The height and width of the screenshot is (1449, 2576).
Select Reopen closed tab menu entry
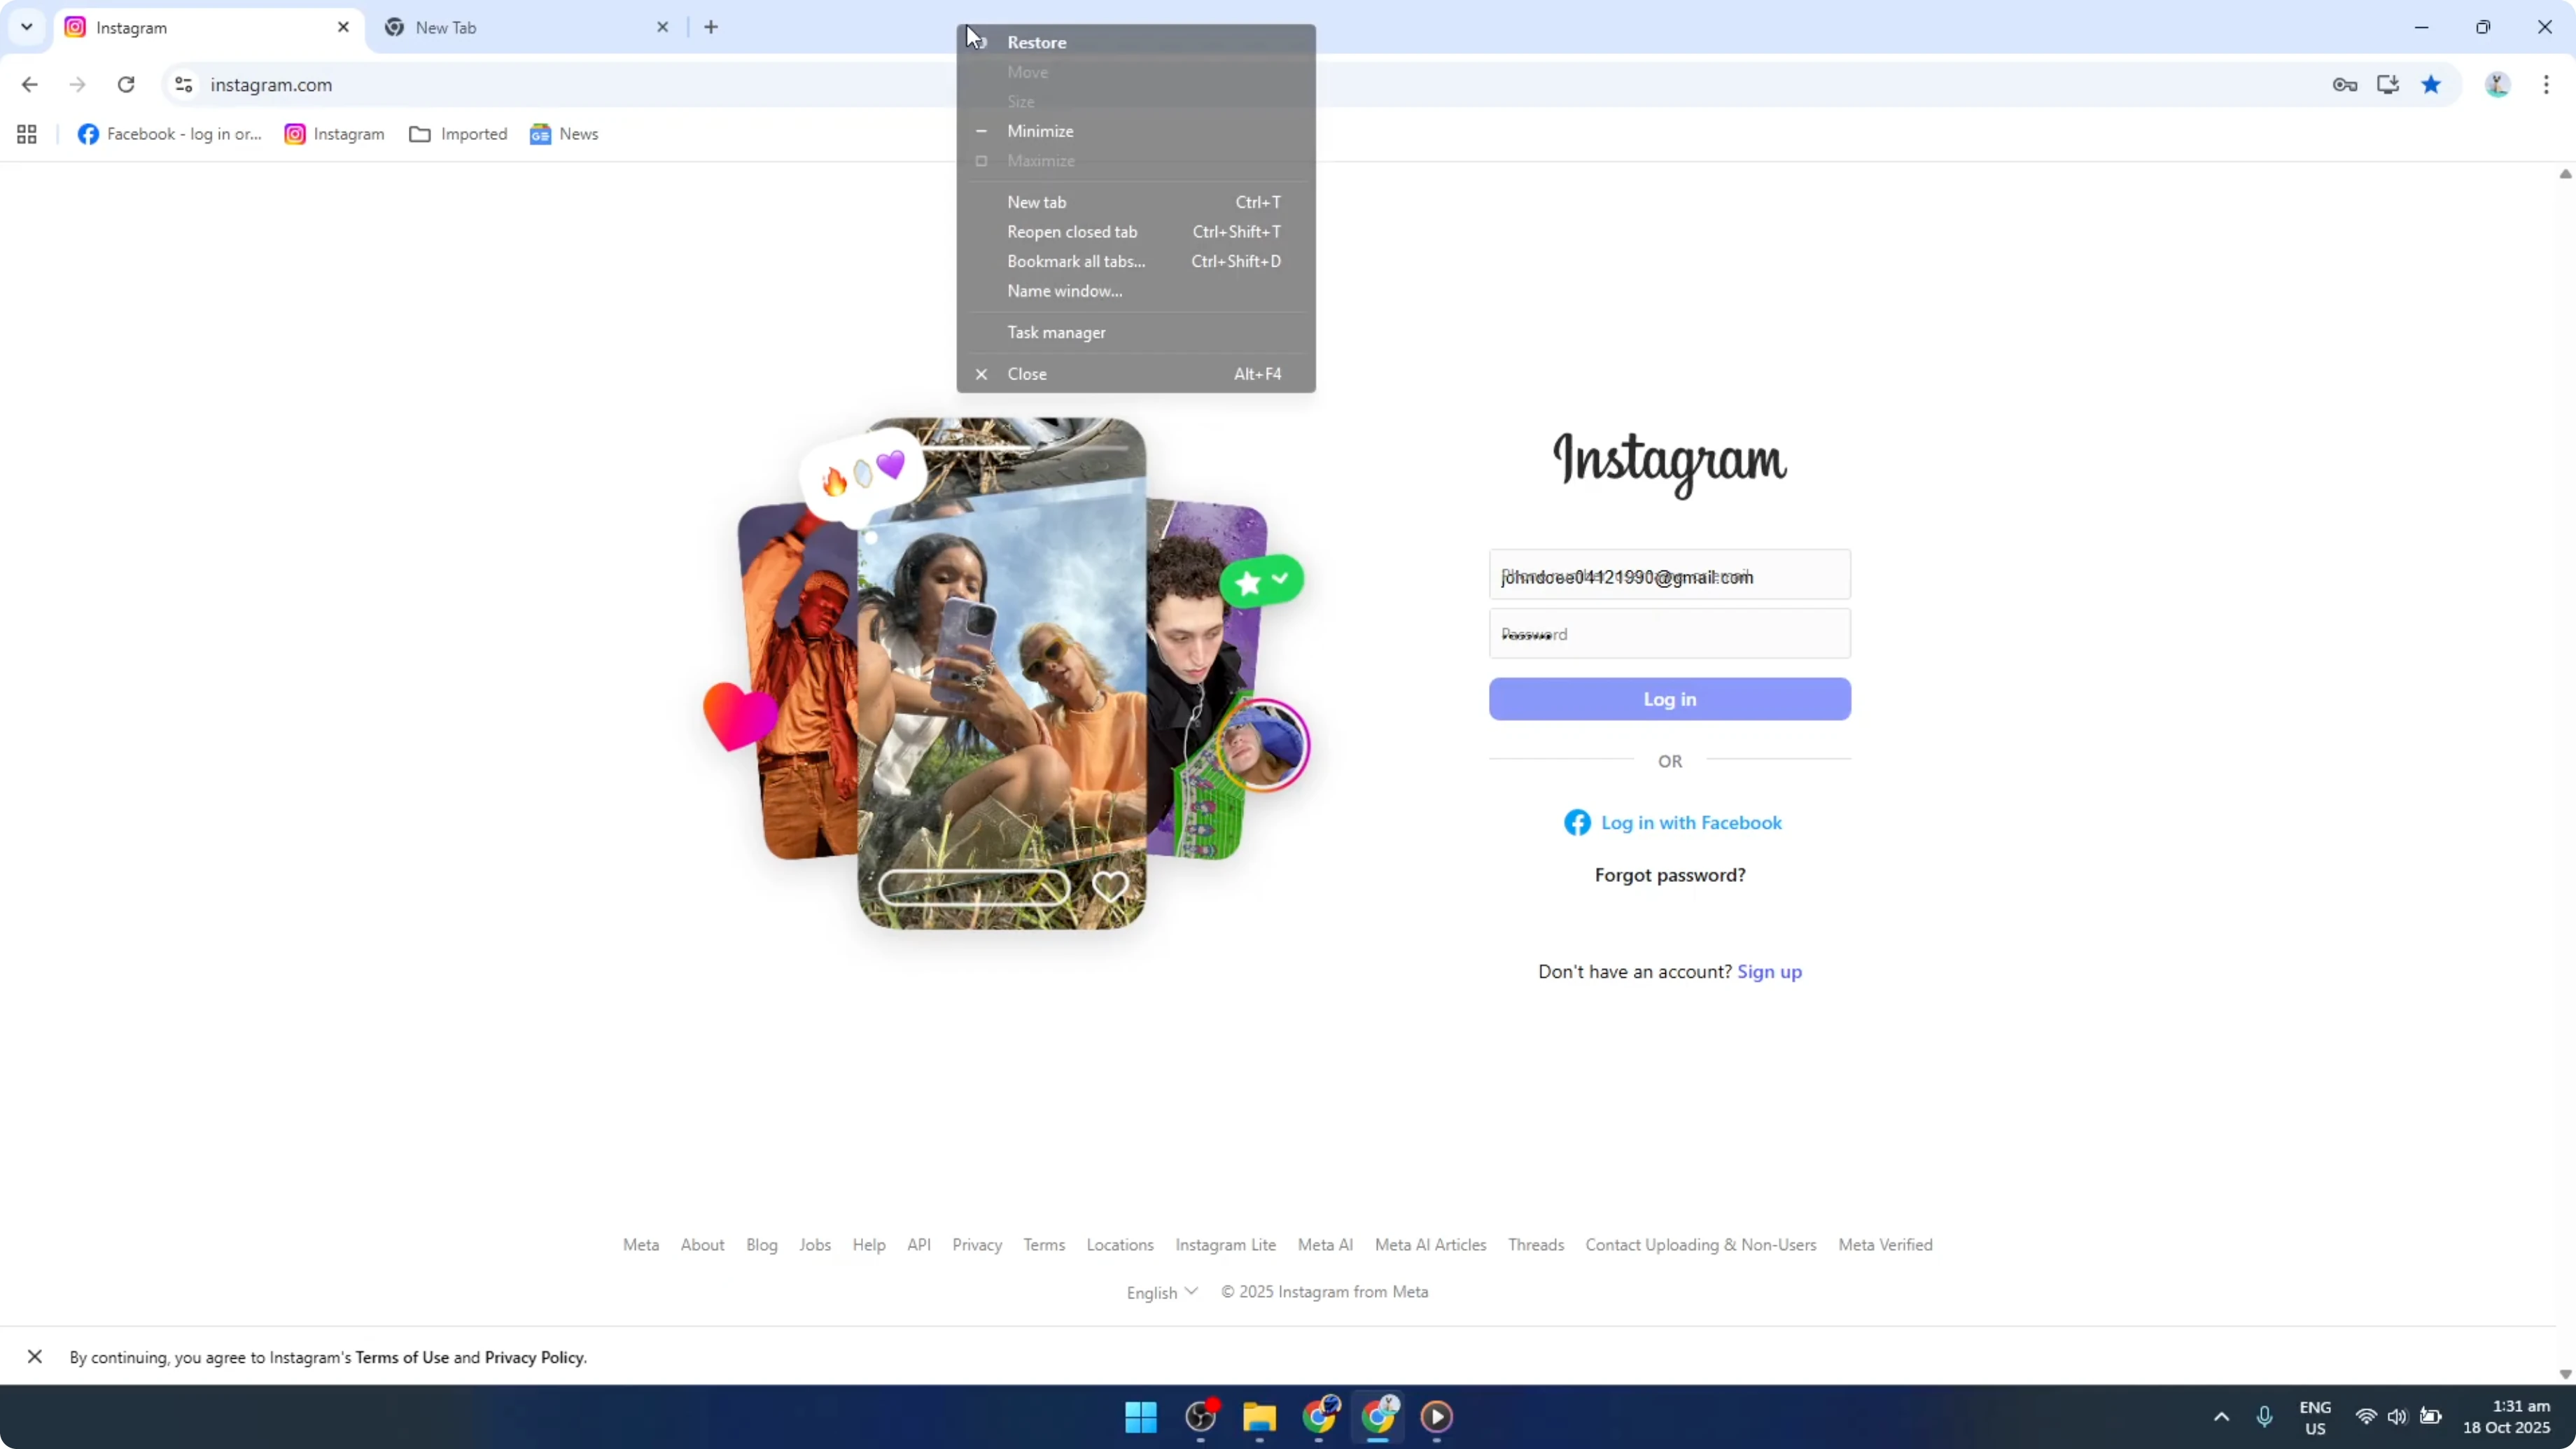pyautogui.click(x=1136, y=232)
